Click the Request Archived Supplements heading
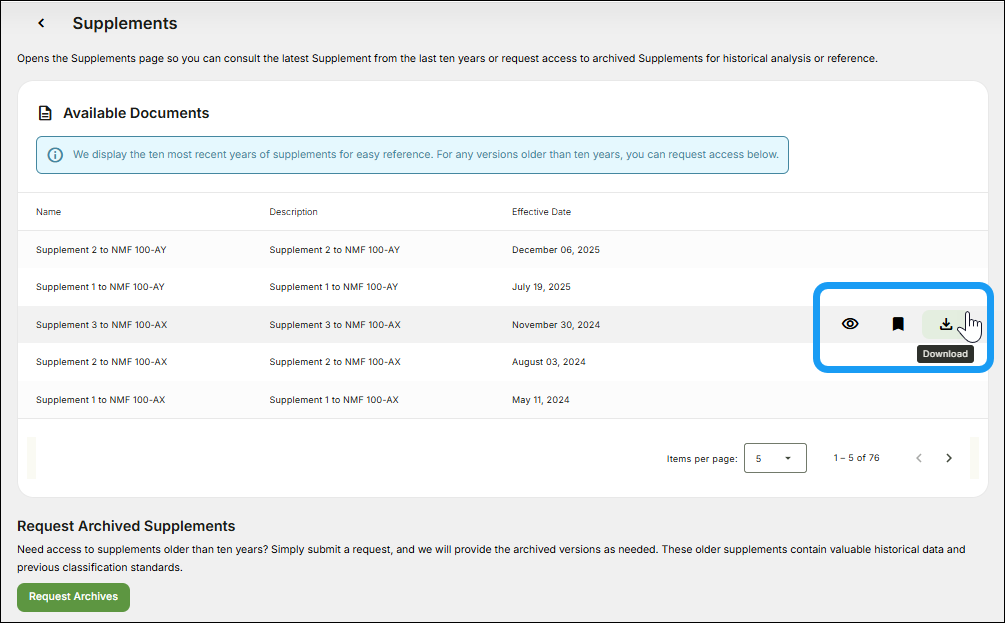This screenshot has height=623, width=1005. 126,526
